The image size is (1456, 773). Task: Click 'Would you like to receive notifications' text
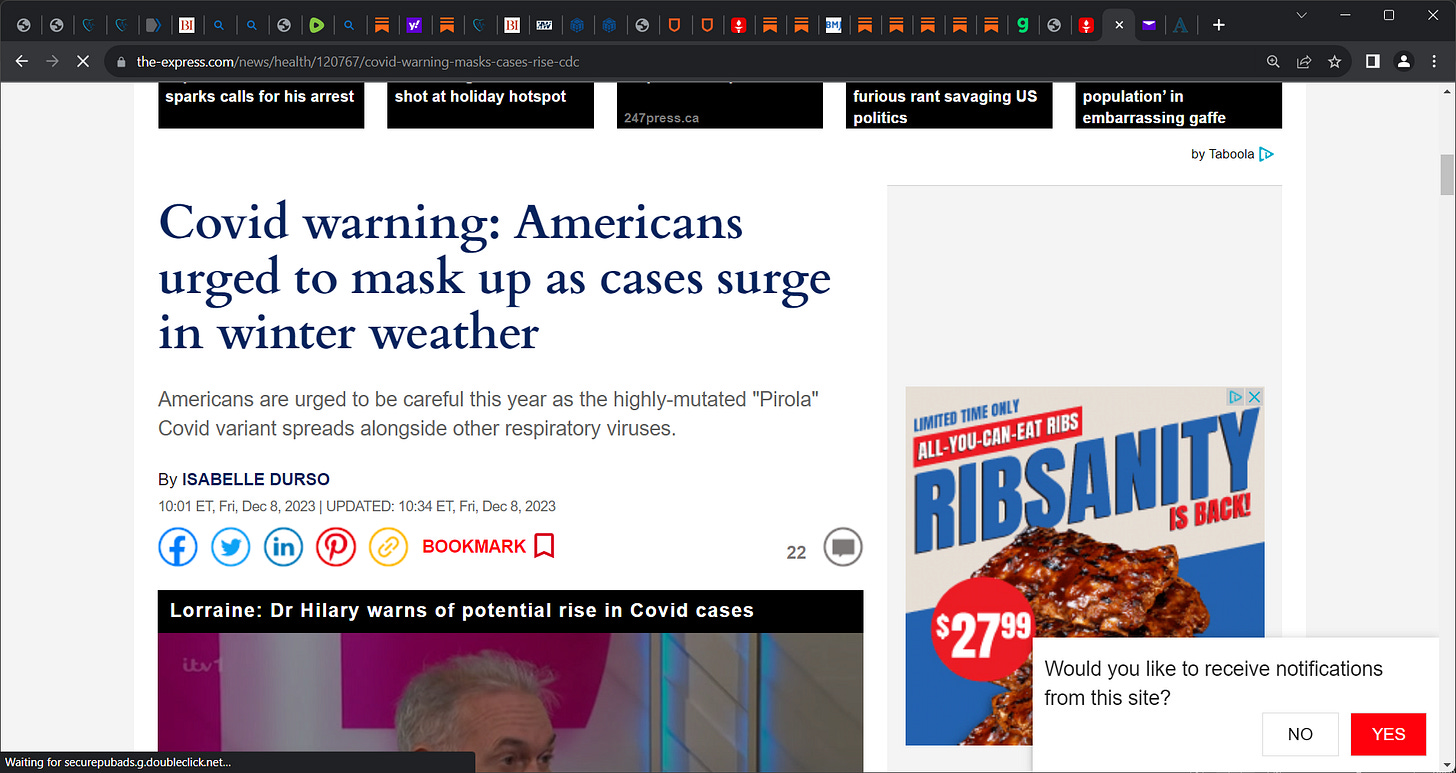(1213, 683)
